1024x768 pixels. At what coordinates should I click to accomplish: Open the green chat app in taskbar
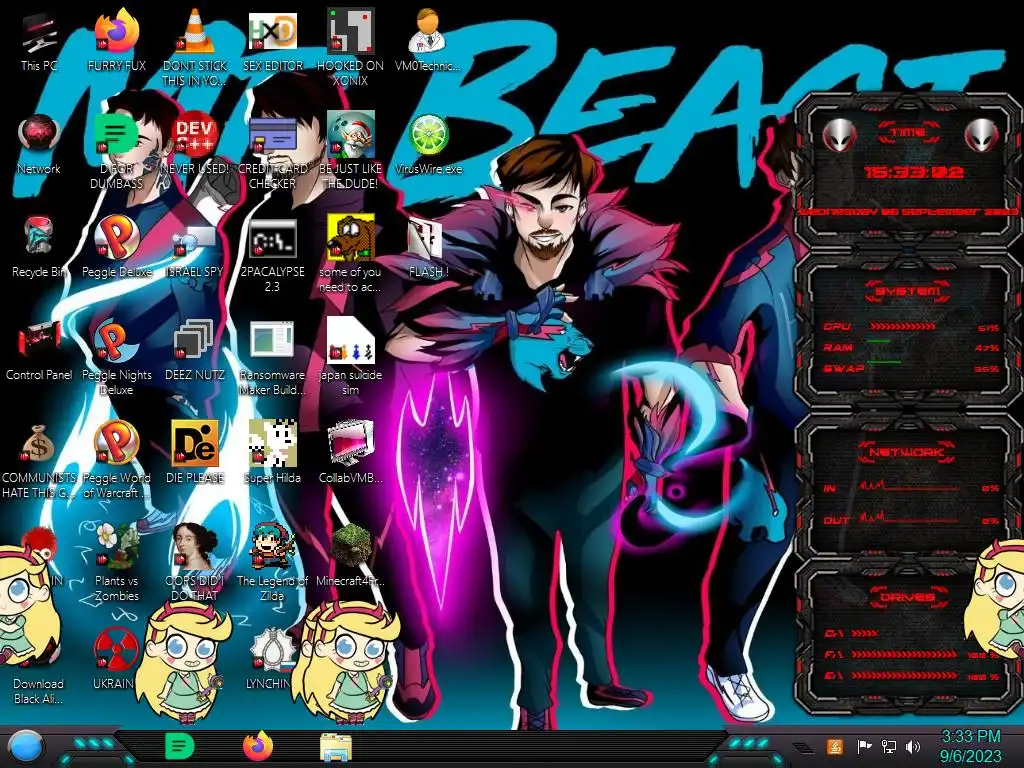click(179, 746)
